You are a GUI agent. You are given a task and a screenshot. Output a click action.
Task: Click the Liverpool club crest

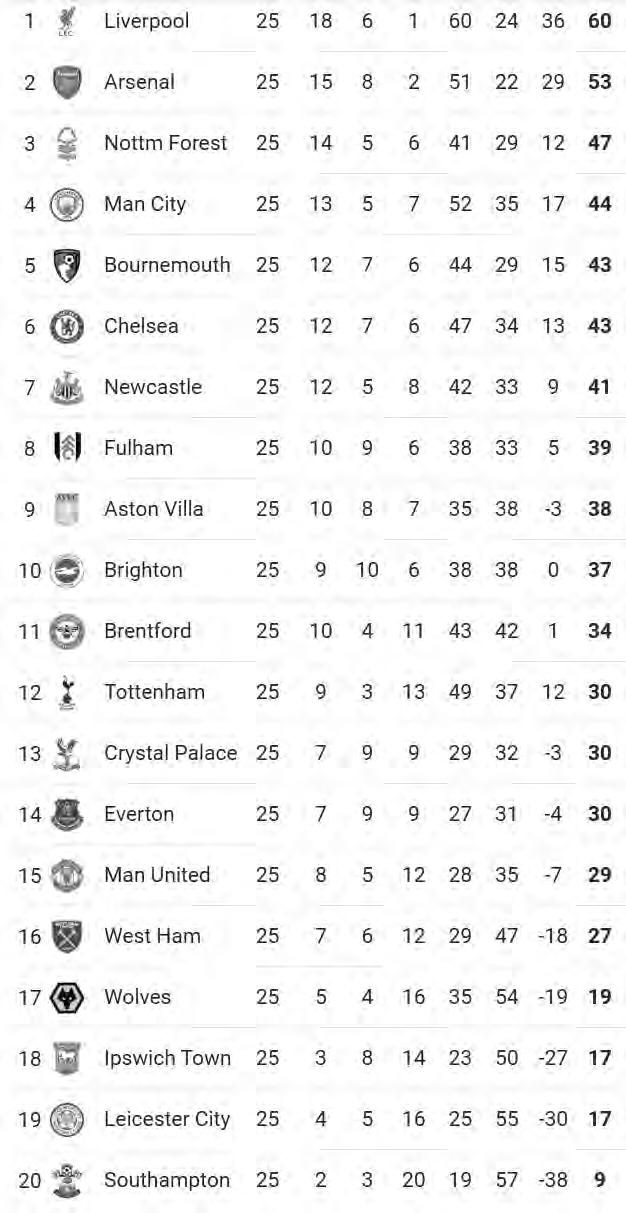(67, 21)
